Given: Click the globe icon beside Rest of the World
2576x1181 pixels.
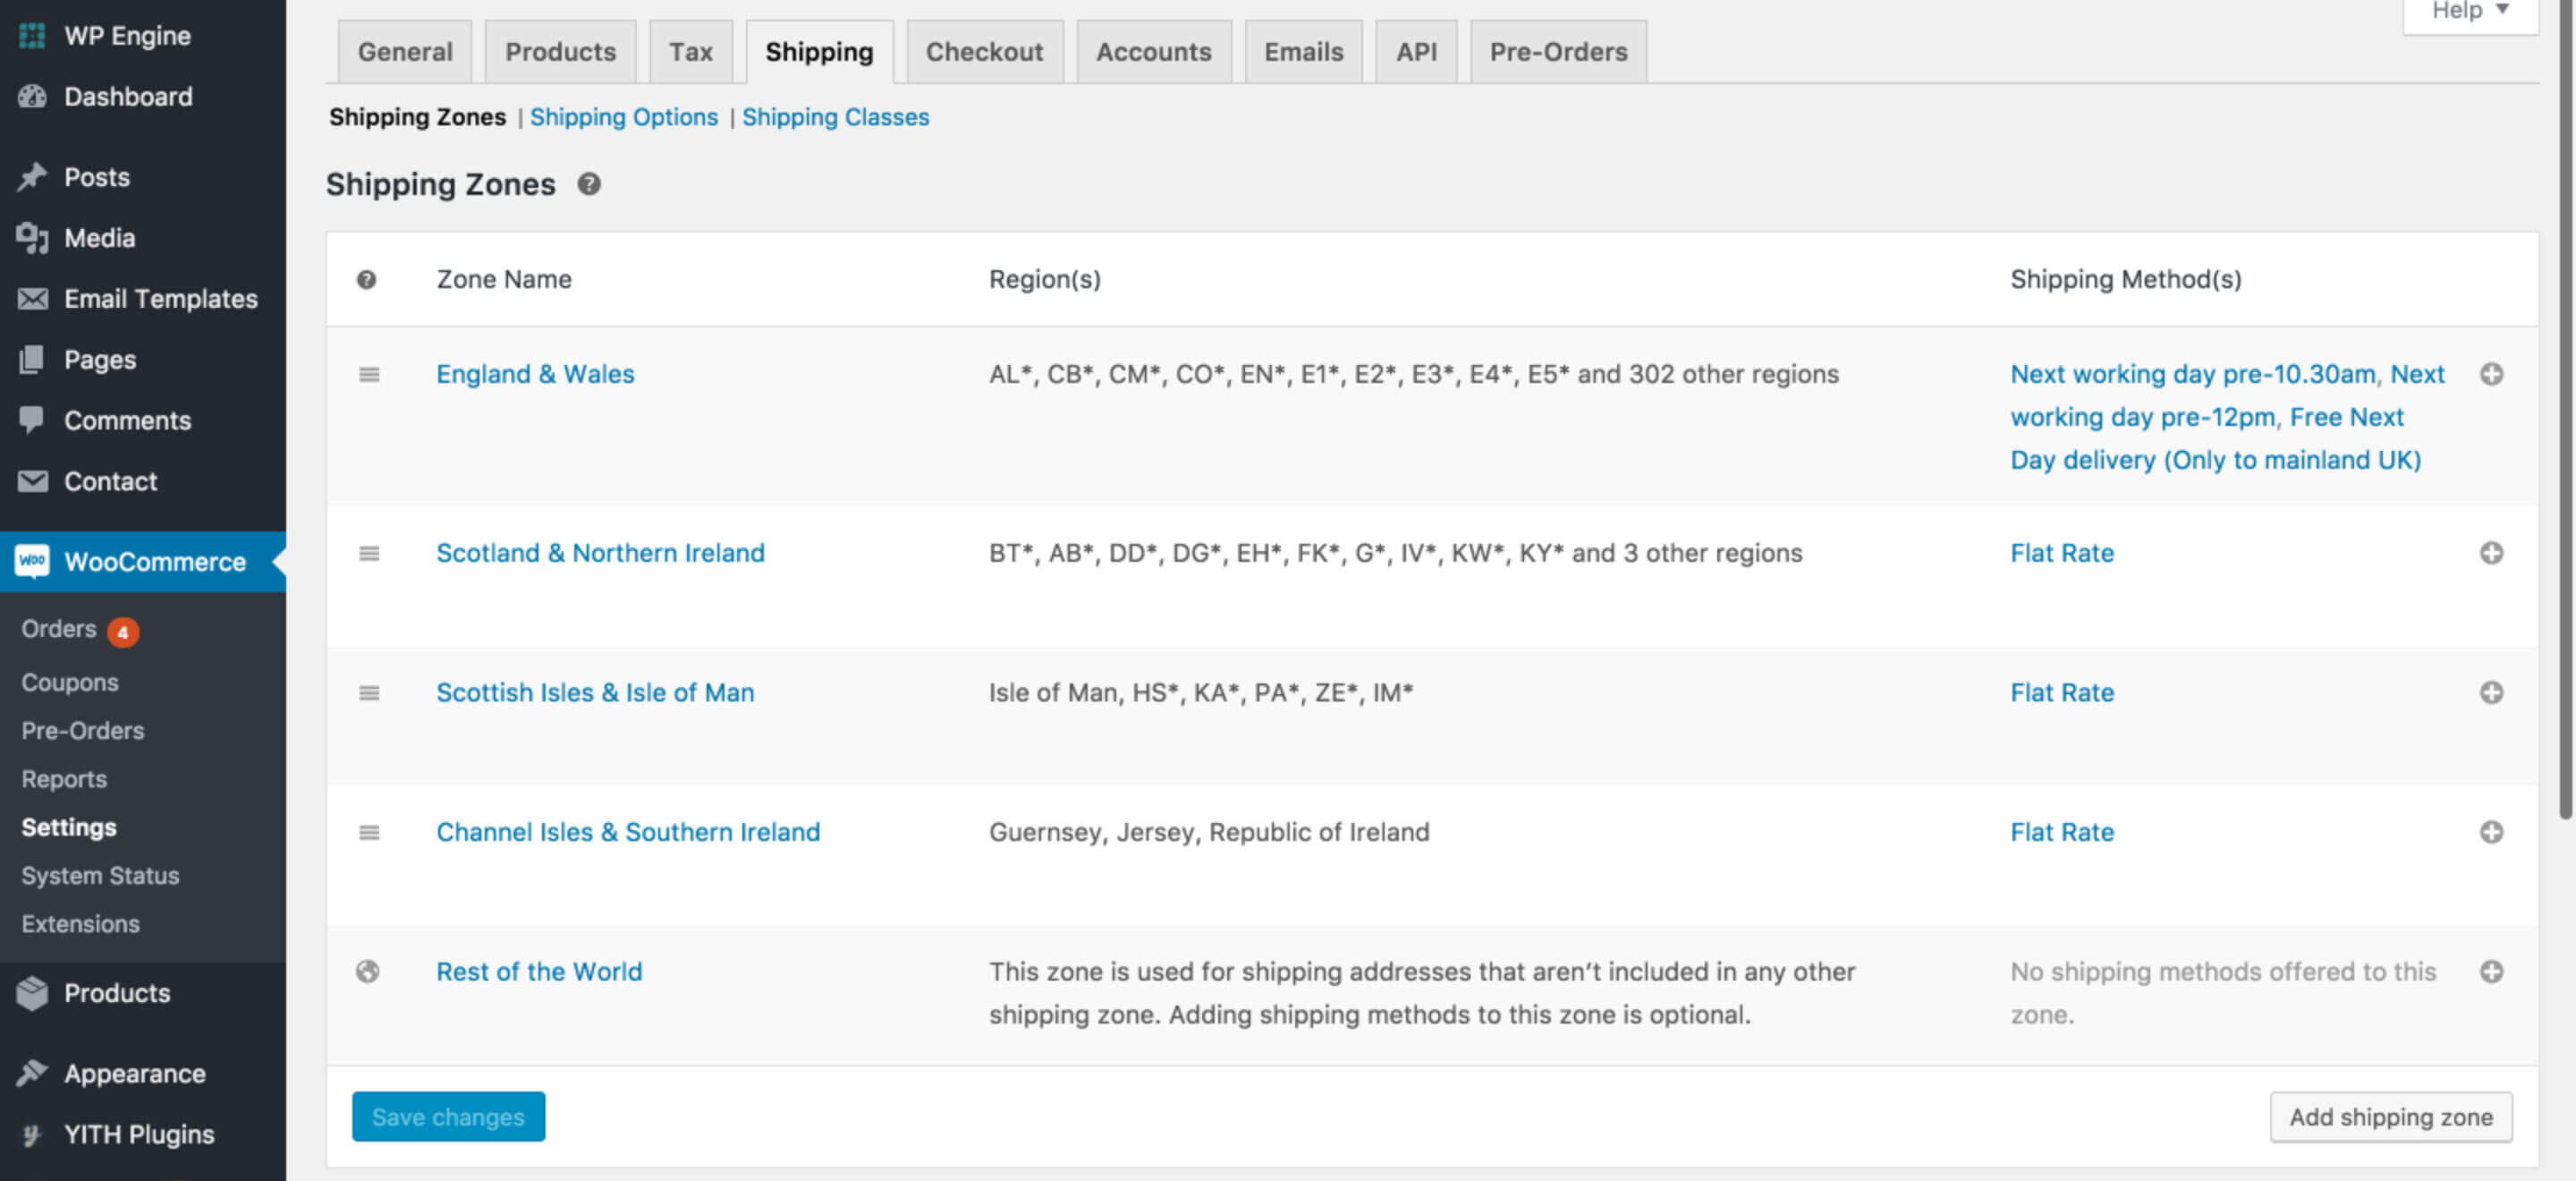Looking at the screenshot, I should click(368, 971).
